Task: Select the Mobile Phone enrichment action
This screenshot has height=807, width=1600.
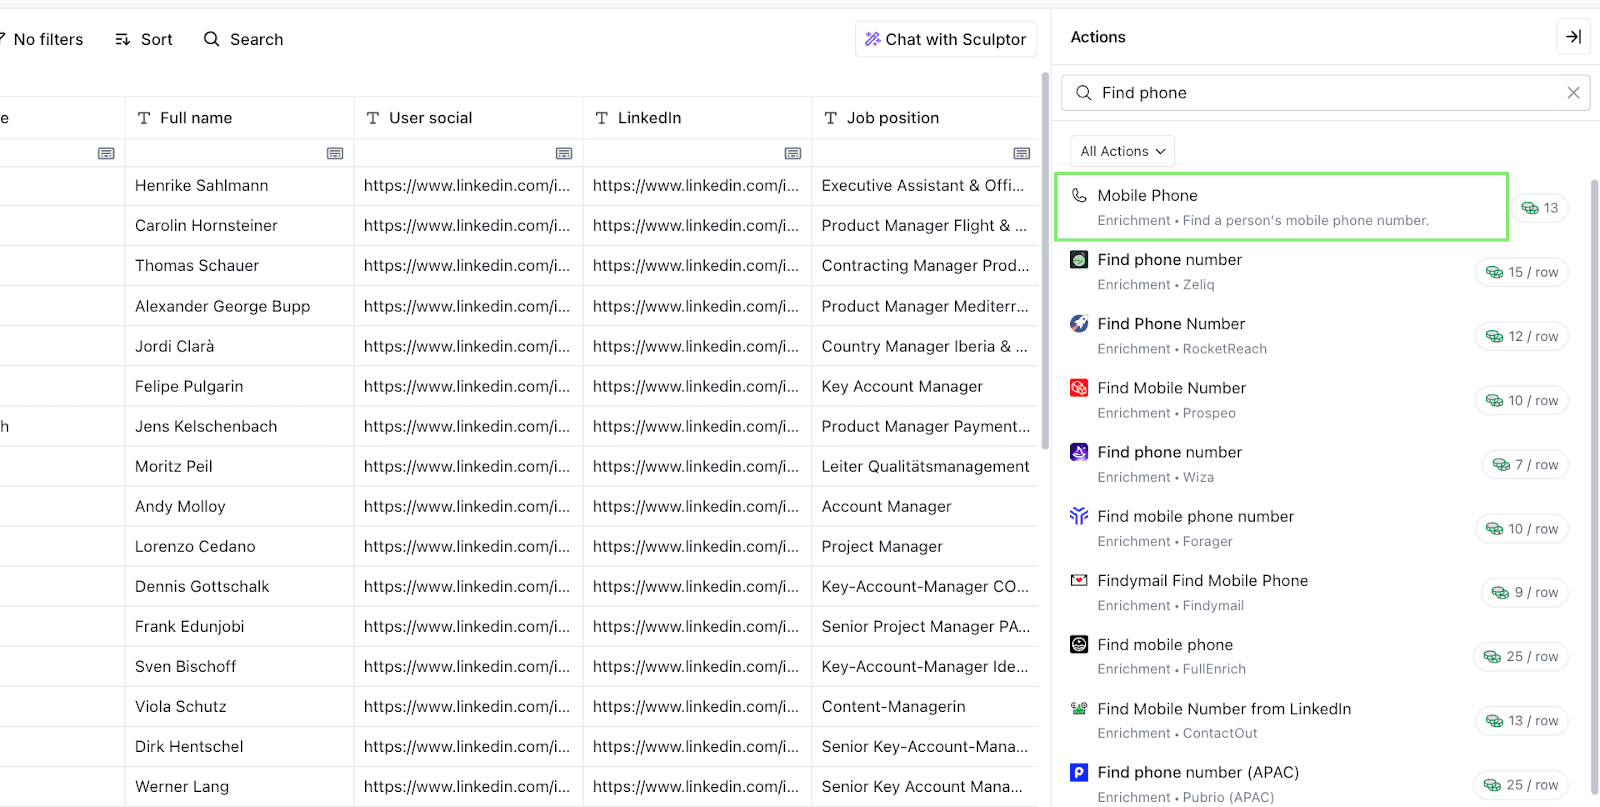Action: (x=1281, y=207)
